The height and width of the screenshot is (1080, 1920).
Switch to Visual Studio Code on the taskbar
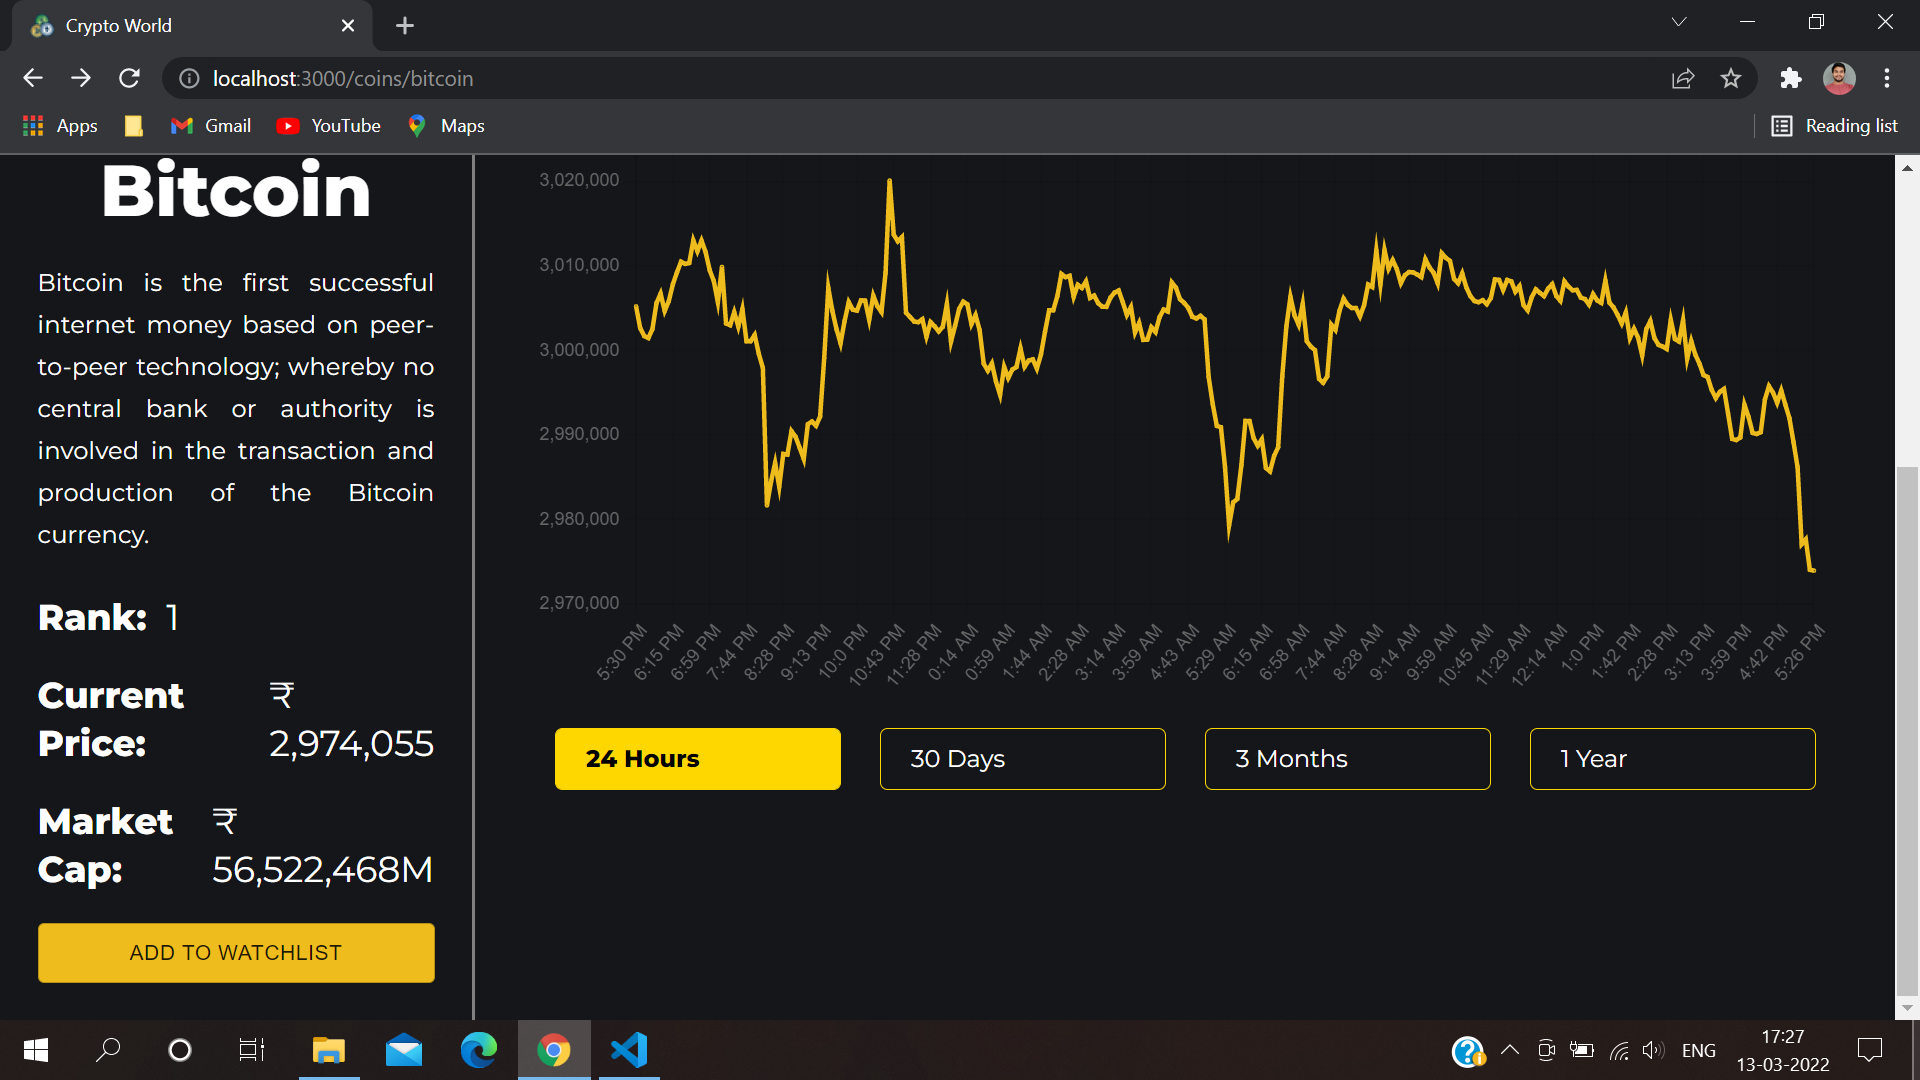[629, 1050]
